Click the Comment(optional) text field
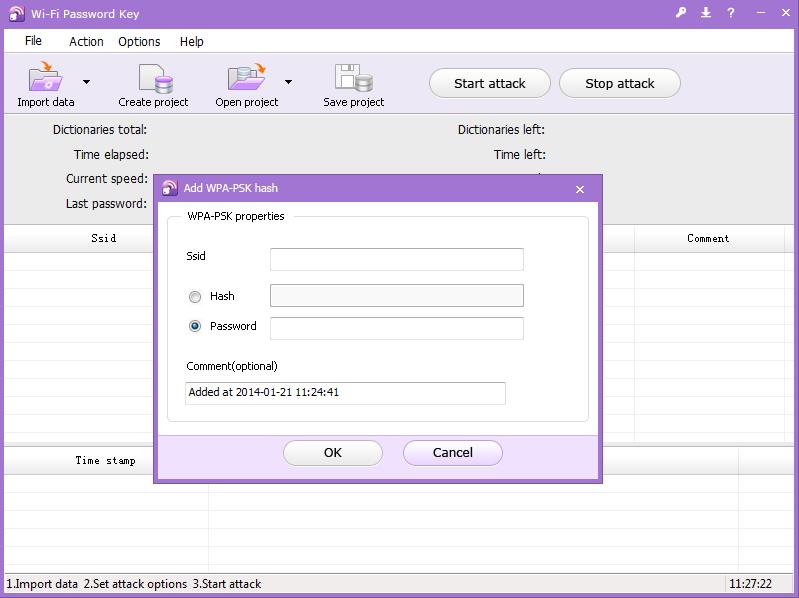 click(x=345, y=393)
